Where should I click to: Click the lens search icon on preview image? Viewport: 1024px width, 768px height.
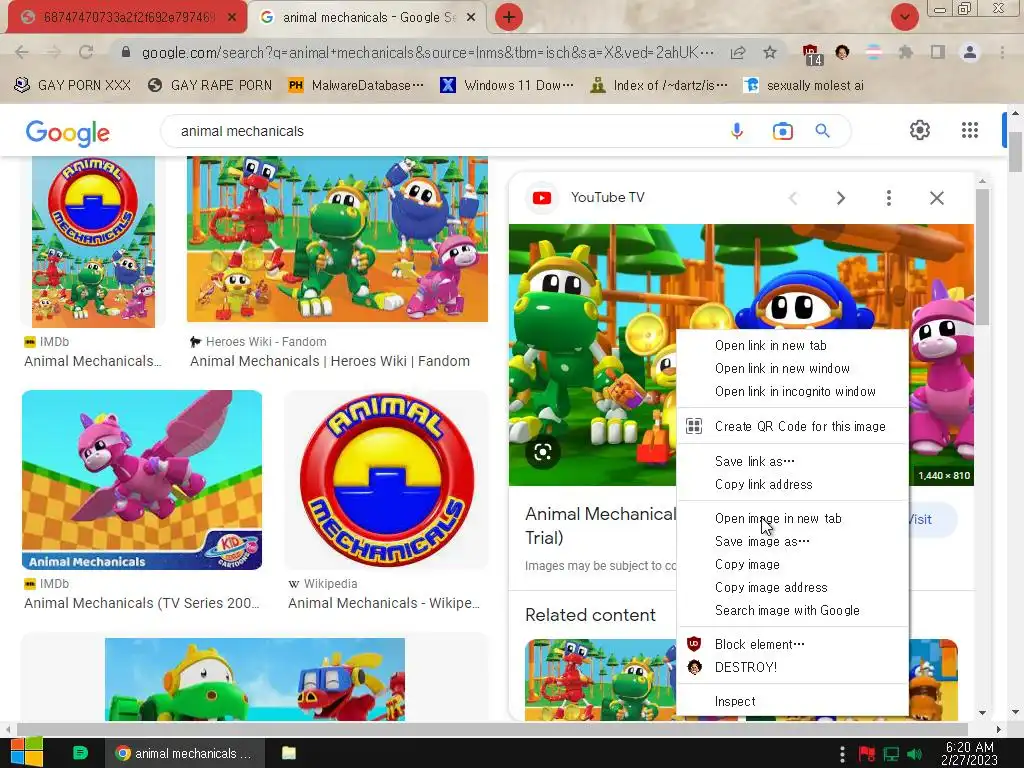coord(543,452)
